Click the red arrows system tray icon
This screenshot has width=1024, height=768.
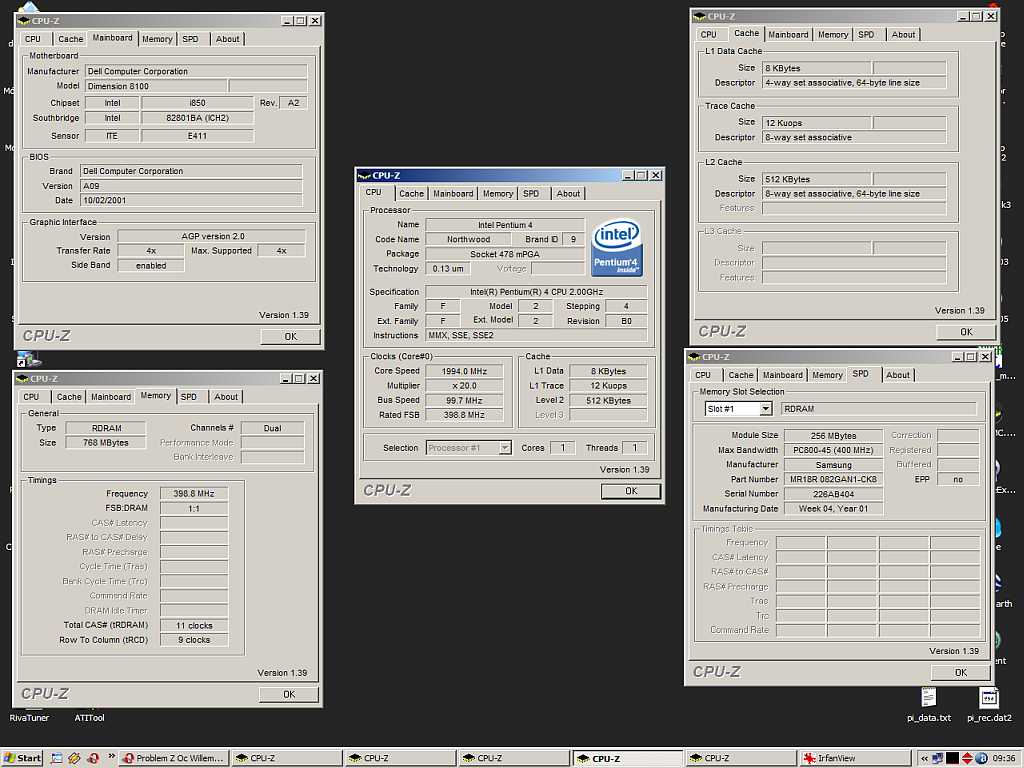pos(968,758)
